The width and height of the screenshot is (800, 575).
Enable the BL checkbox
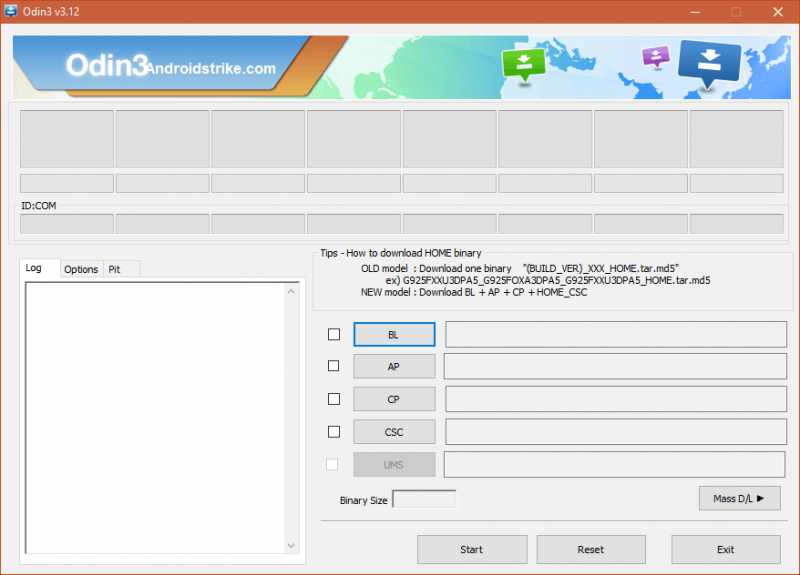coord(334,334)
